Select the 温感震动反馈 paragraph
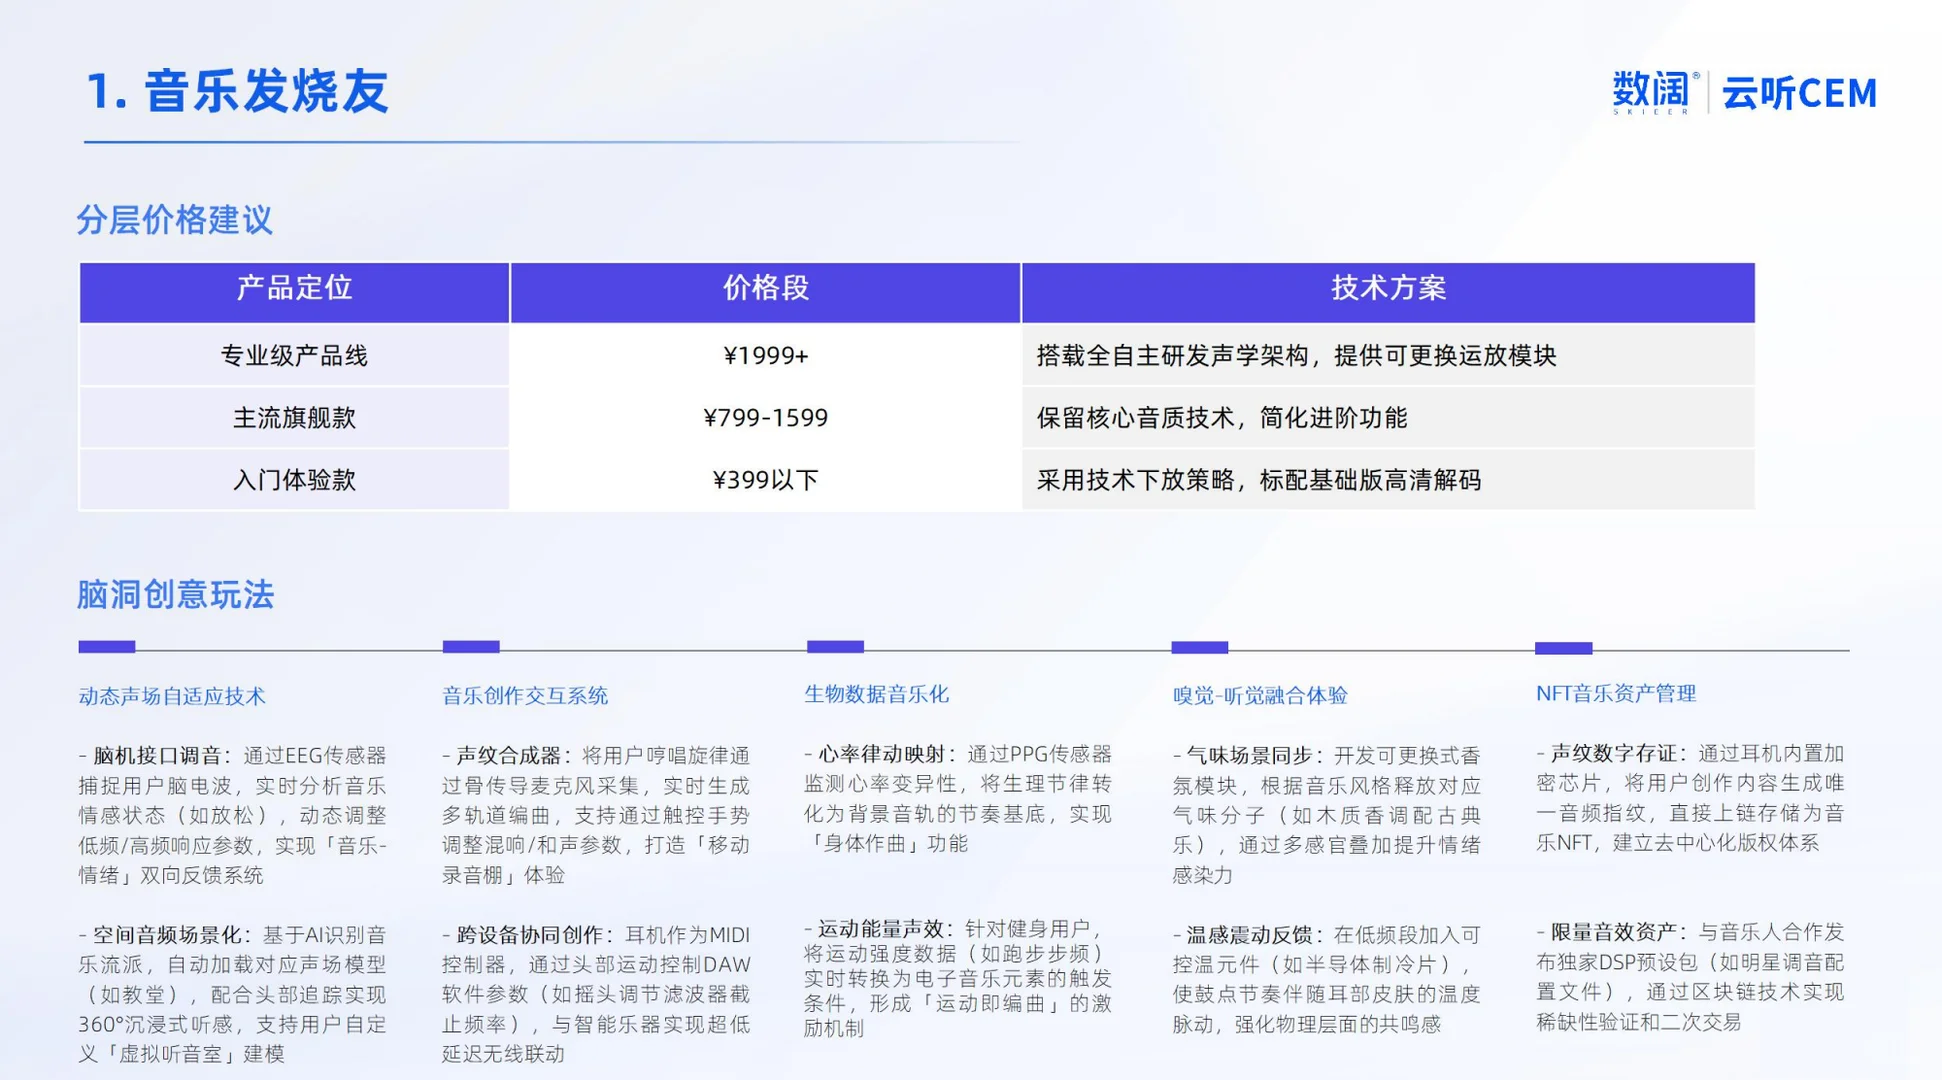The height and width of the screenshot is (1080, 1942). [1327, 980]
